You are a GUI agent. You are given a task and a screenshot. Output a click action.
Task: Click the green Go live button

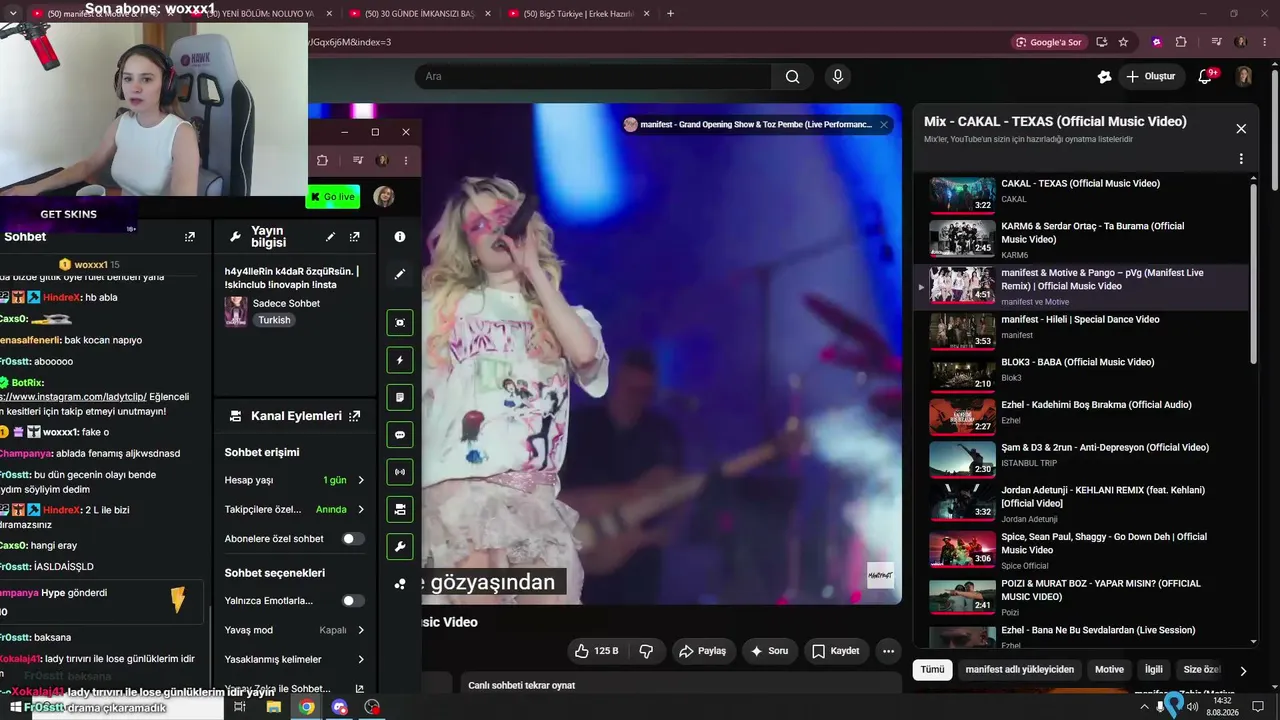click(x=332, y=197)
